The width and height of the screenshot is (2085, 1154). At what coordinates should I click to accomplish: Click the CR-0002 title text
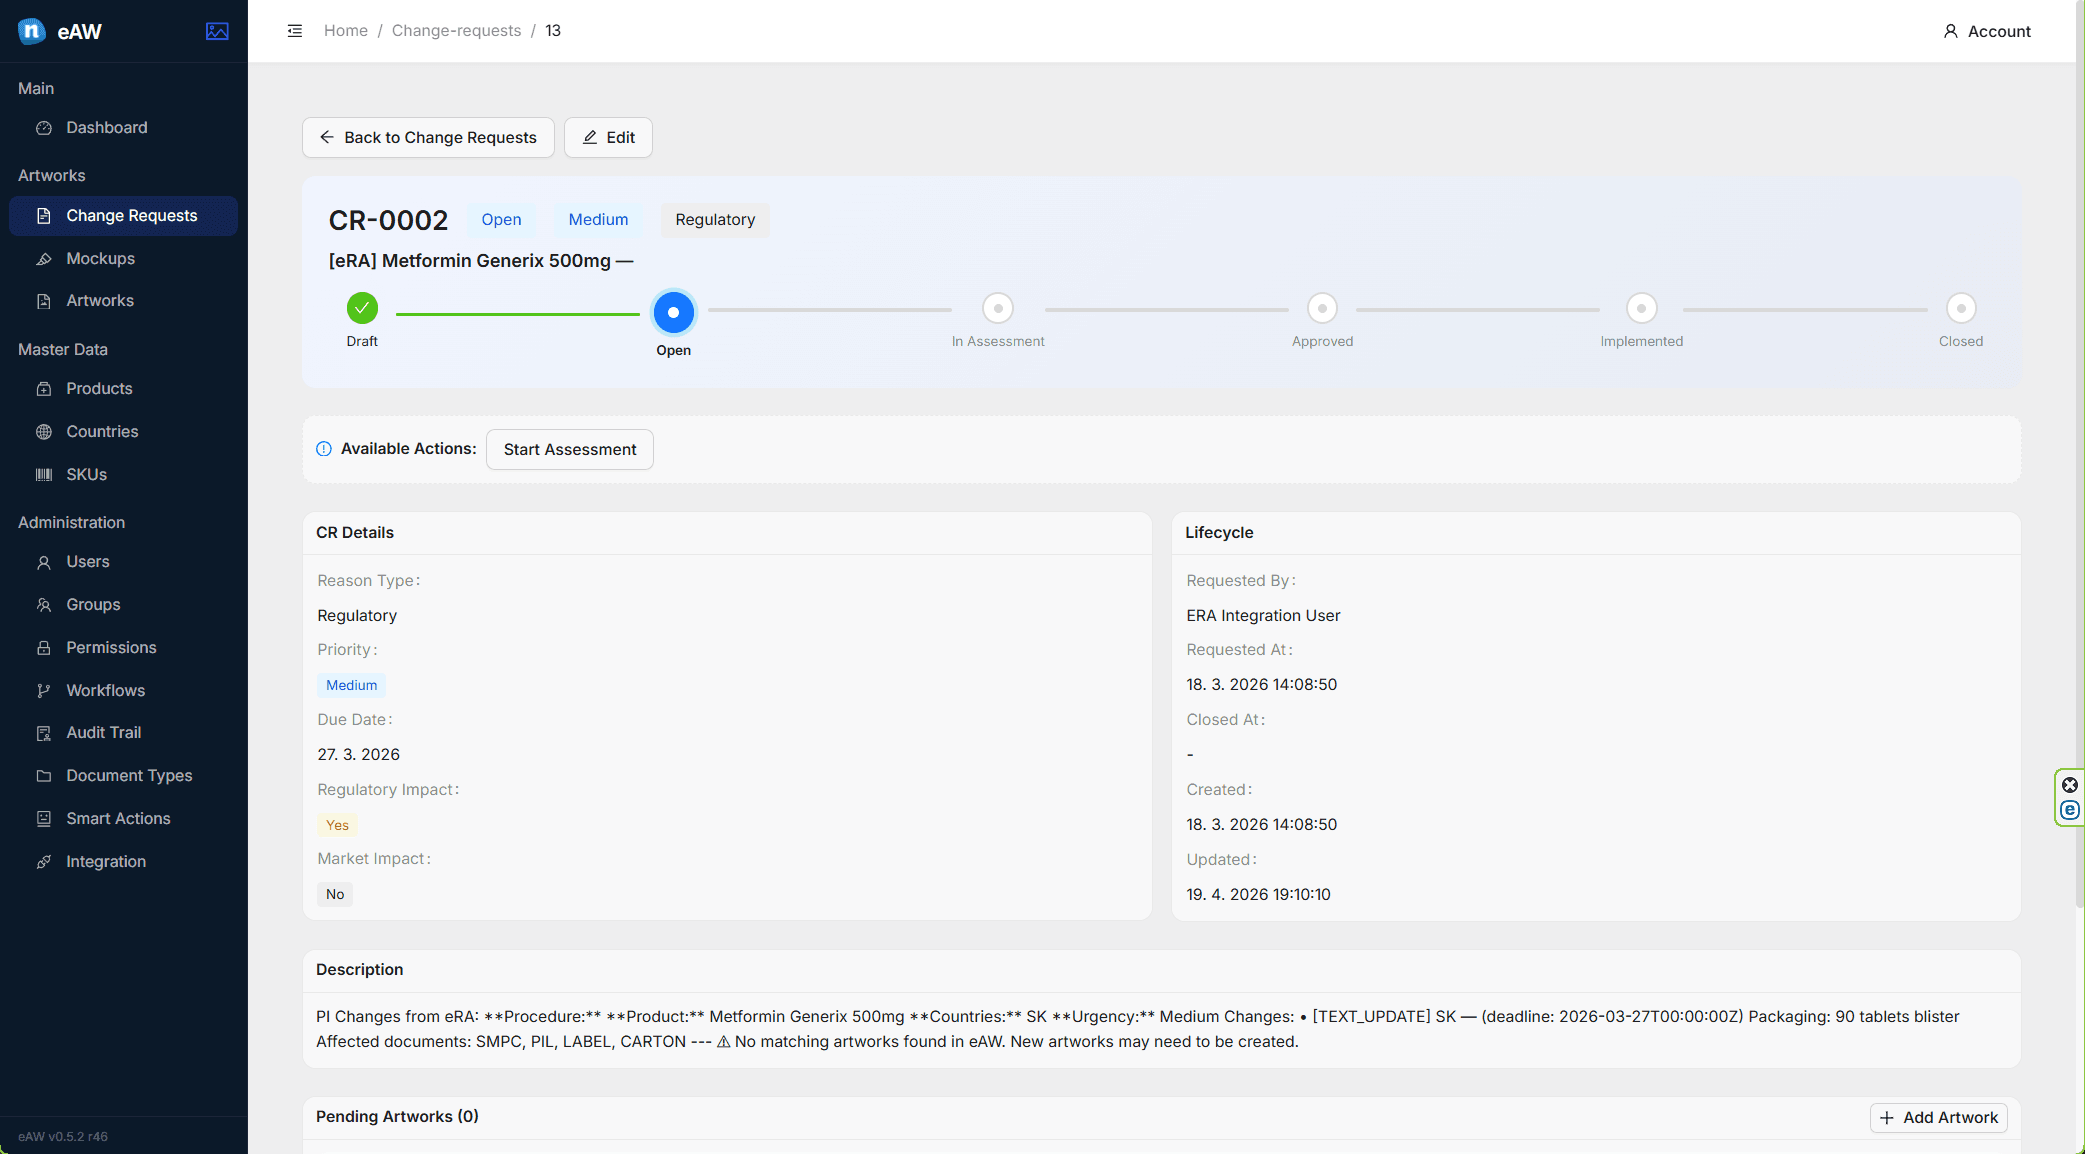(388, 220)
